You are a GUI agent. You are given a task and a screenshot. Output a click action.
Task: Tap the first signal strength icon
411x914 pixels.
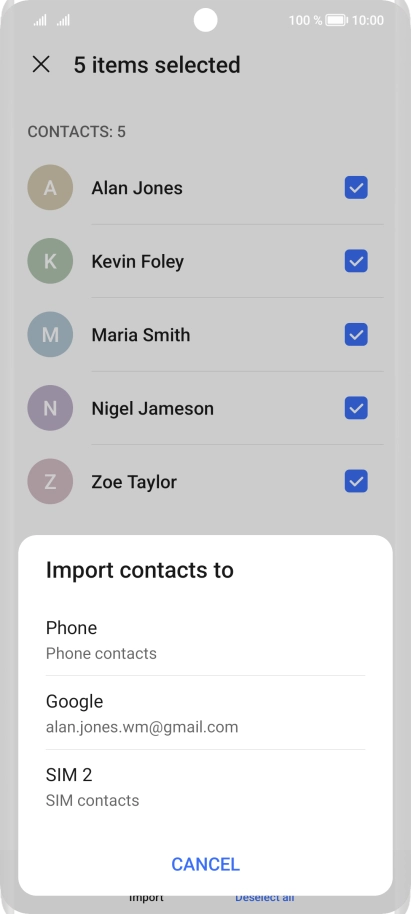pyautogui.click(x=40, y=20)
